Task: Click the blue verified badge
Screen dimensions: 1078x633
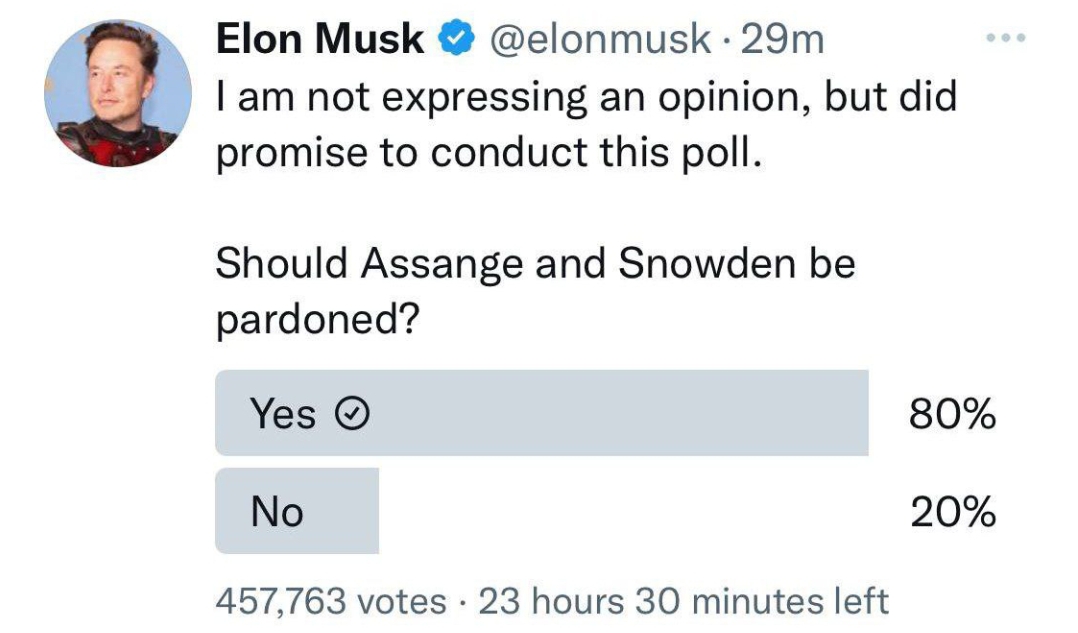Action: pyautogui.click(x=458, y=40)
